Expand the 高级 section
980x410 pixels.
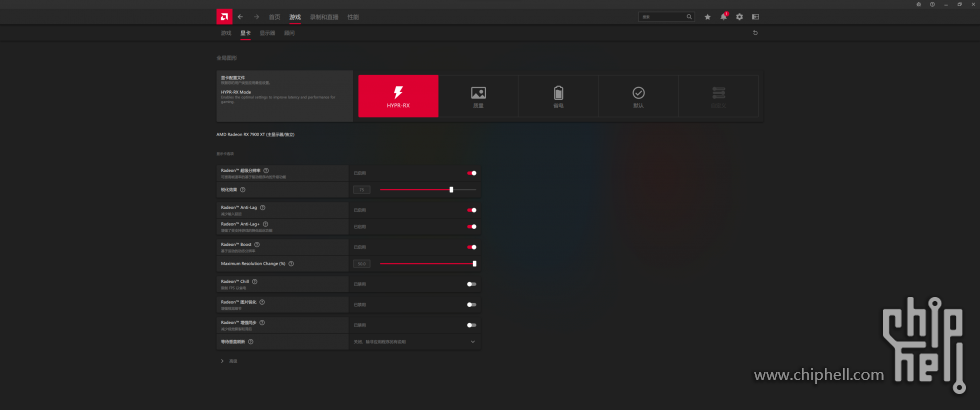tap(229, 361)
